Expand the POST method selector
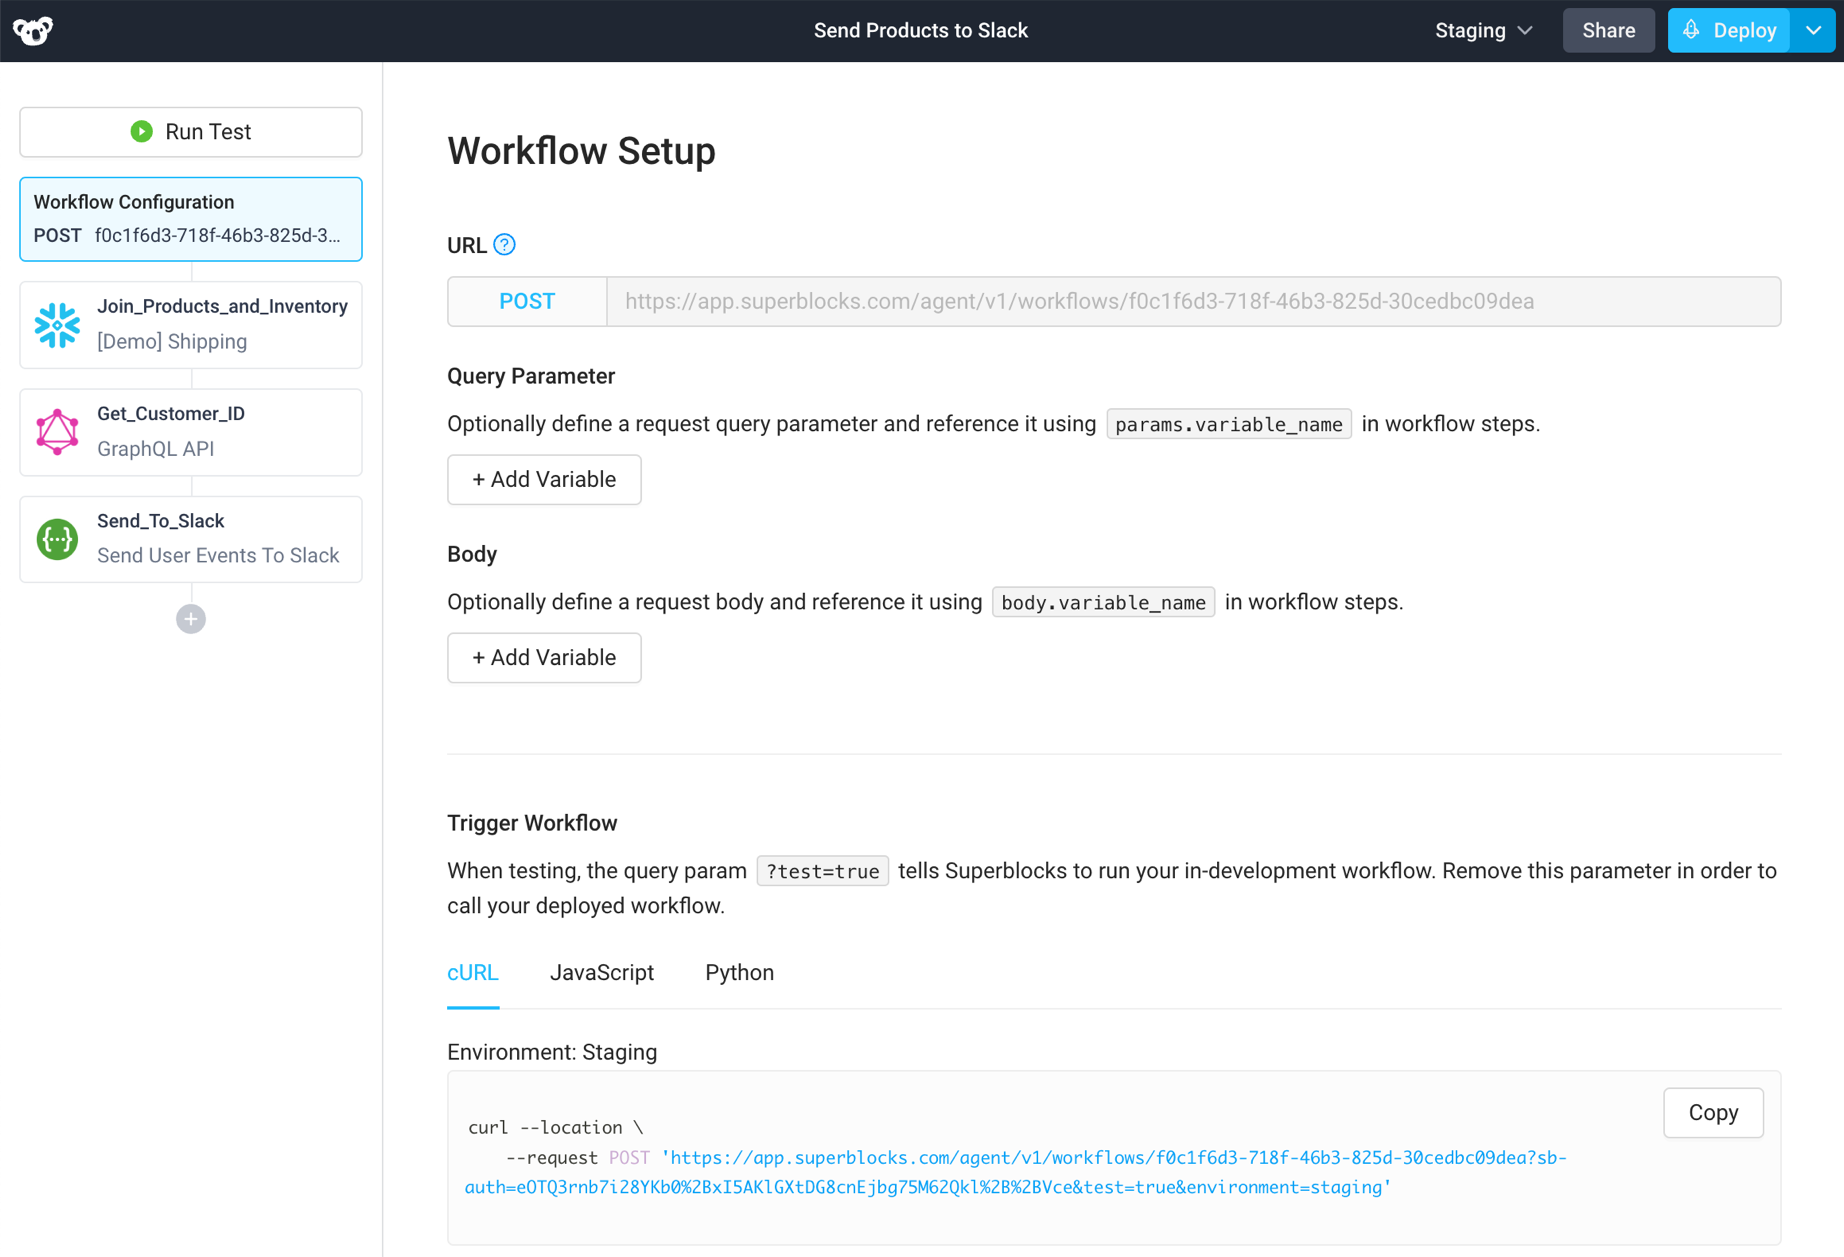1844x1257 pixels. pyautogui.click(x=526, y=301)
